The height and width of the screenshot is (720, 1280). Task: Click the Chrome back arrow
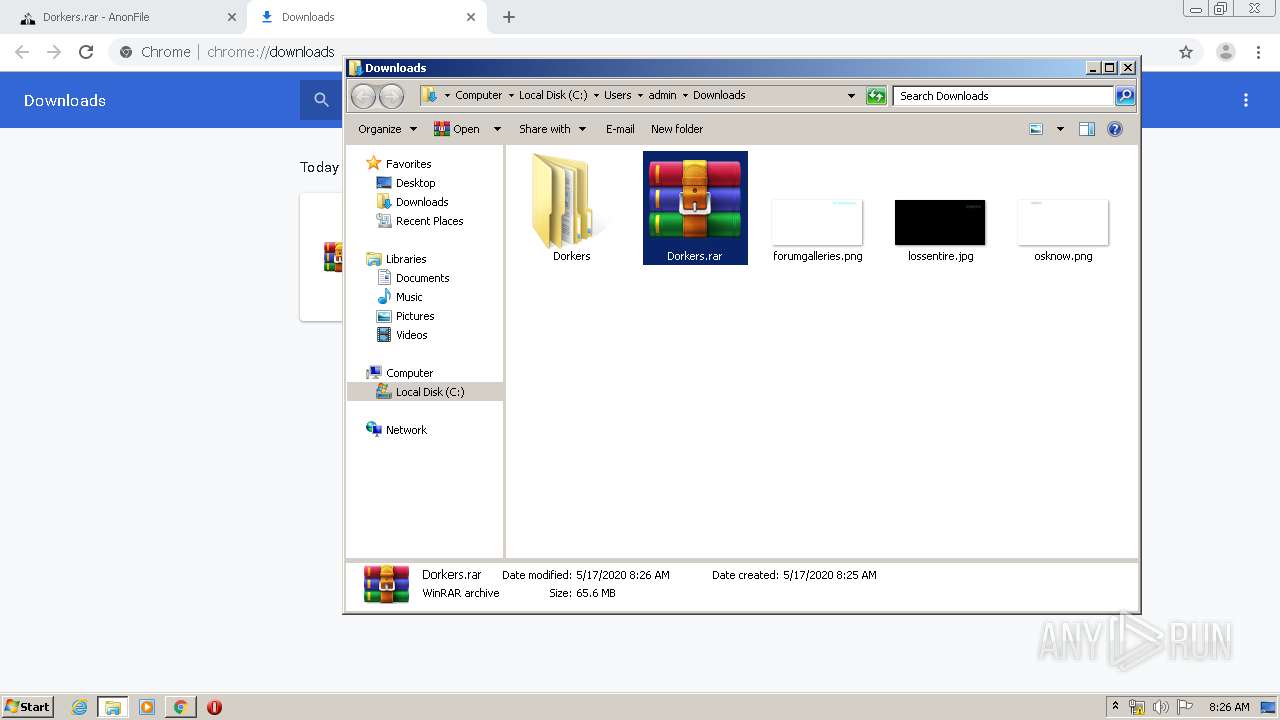pyautogui.click(x=22, y=52)
